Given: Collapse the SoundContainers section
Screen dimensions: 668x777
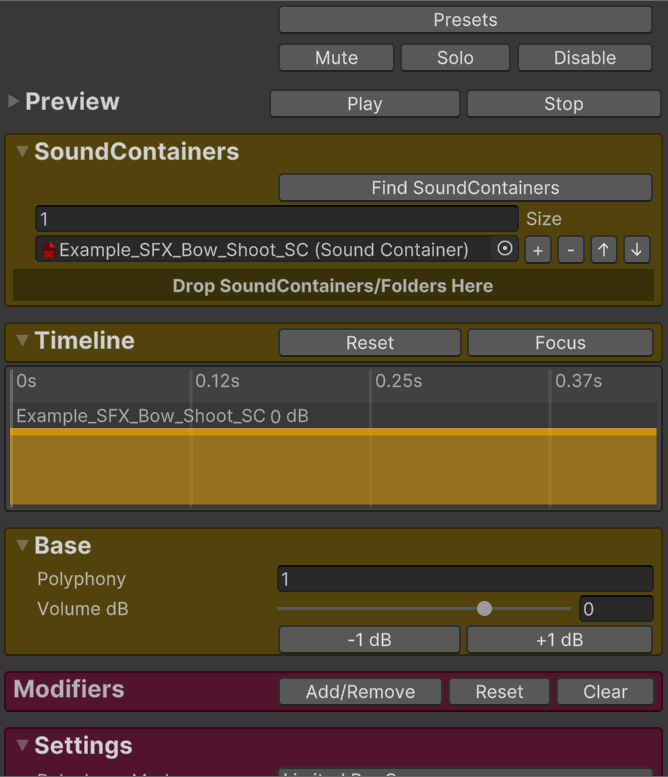Looking at the screenshot, I should (x=23, y=152).
